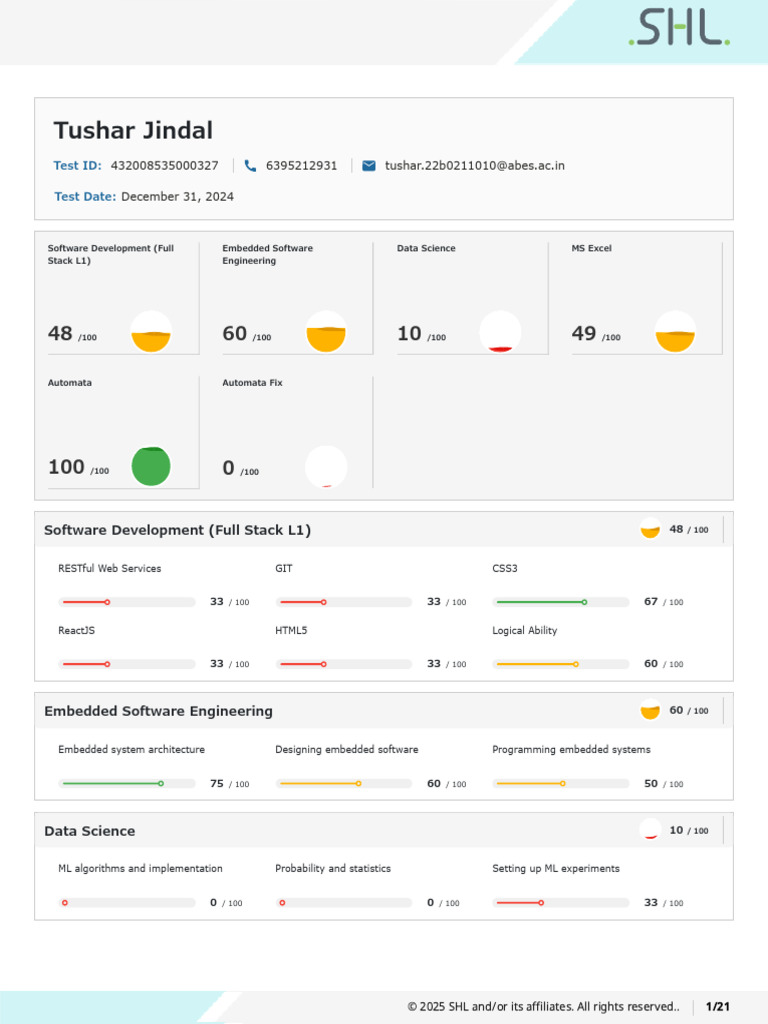Click the email envelope icon

coord(369,166)
